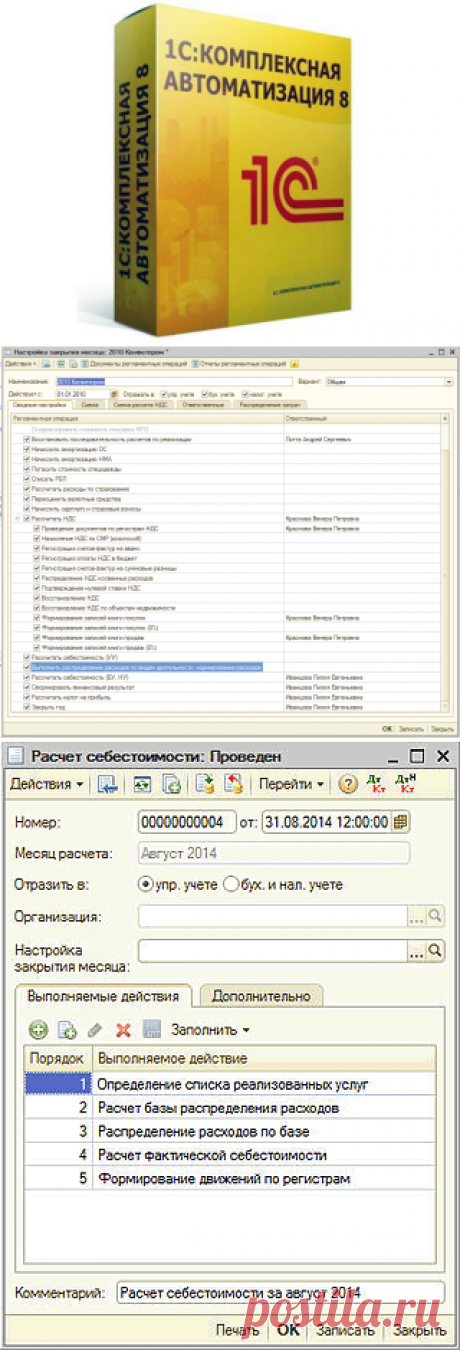This screenshot has width=460, height=1350.
Task: Open Действия menu in Настройка закрытия месяца window
Action: click(22, 364)
